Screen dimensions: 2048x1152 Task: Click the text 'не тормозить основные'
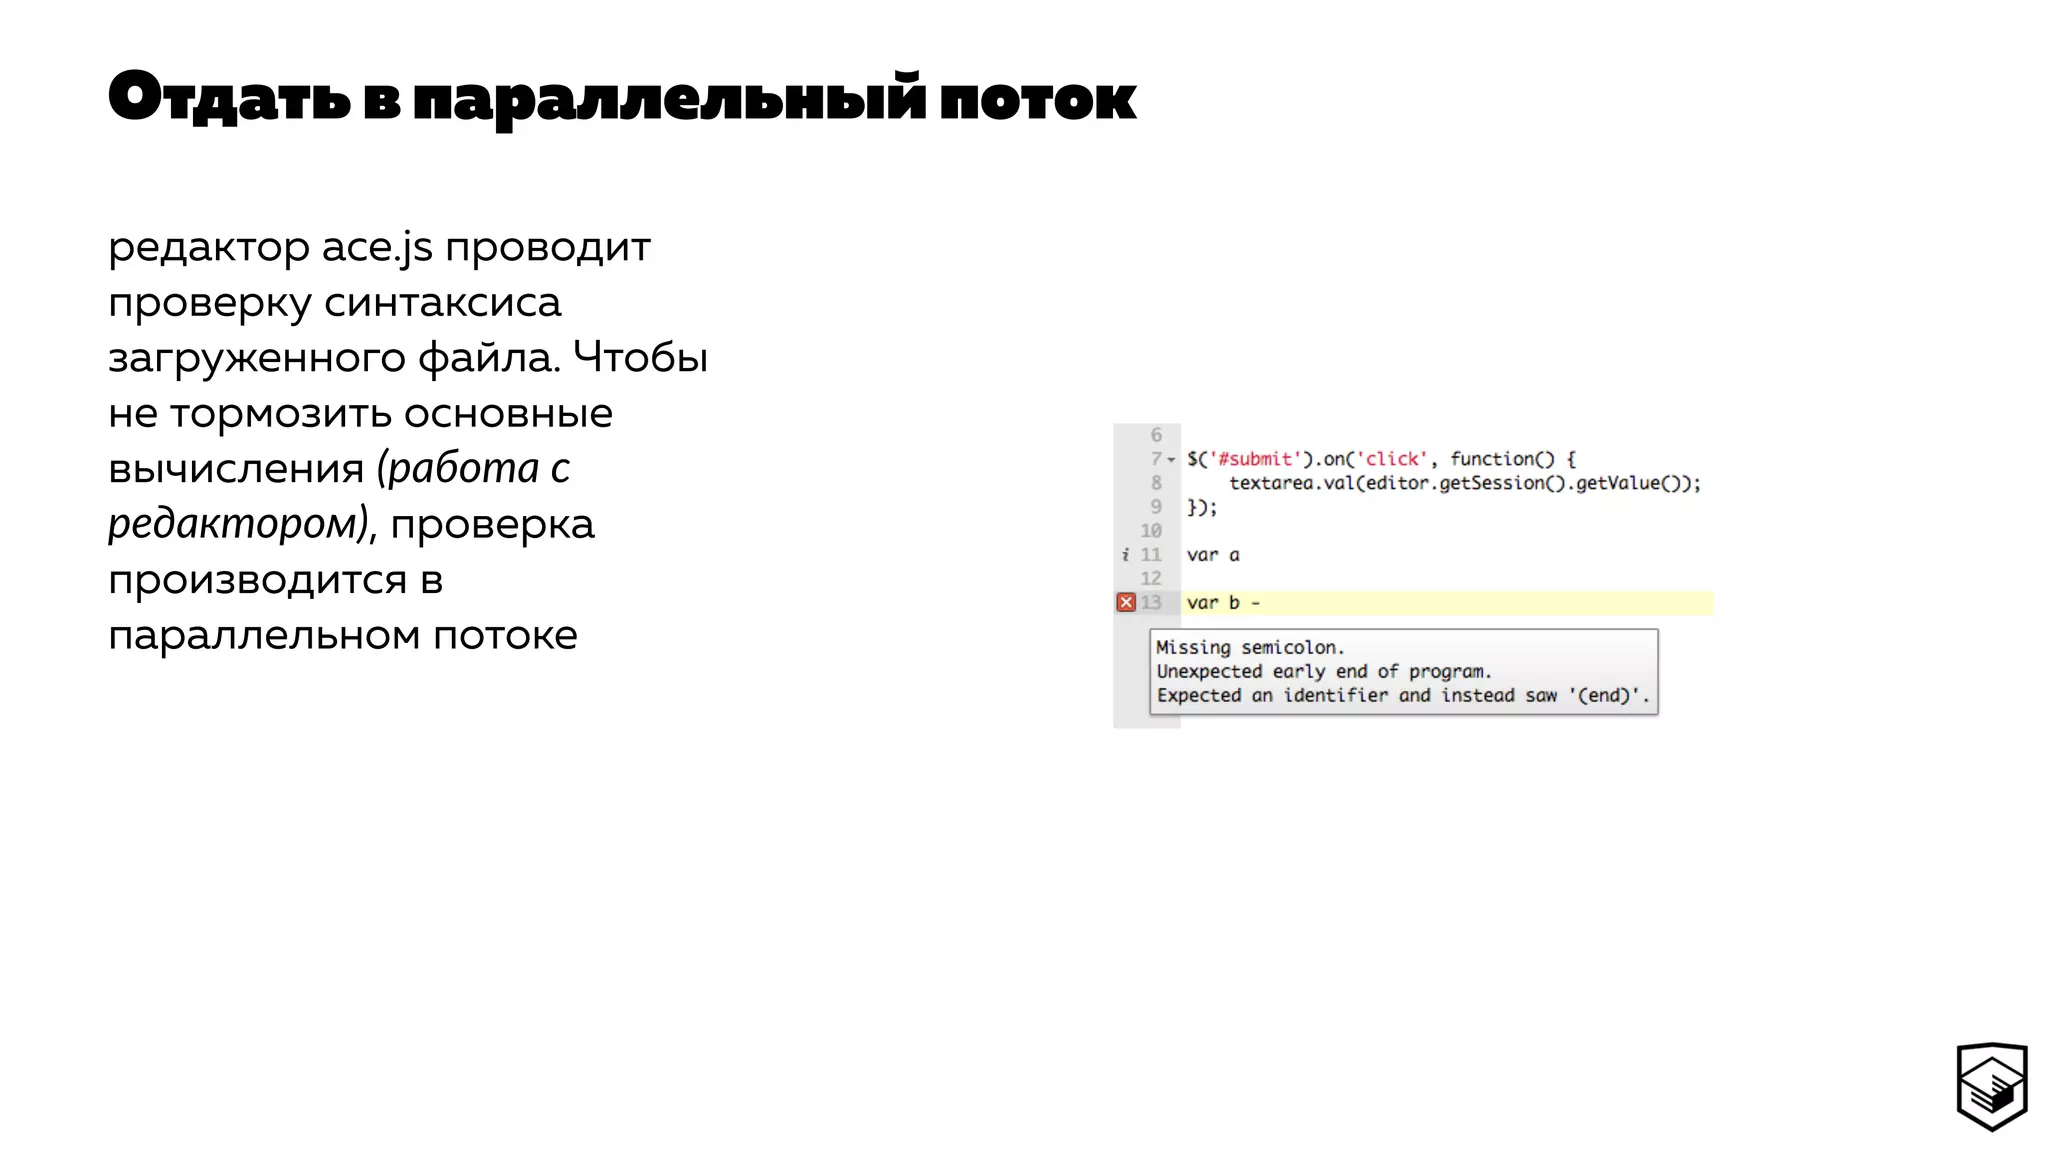click(x=361, y=414)
